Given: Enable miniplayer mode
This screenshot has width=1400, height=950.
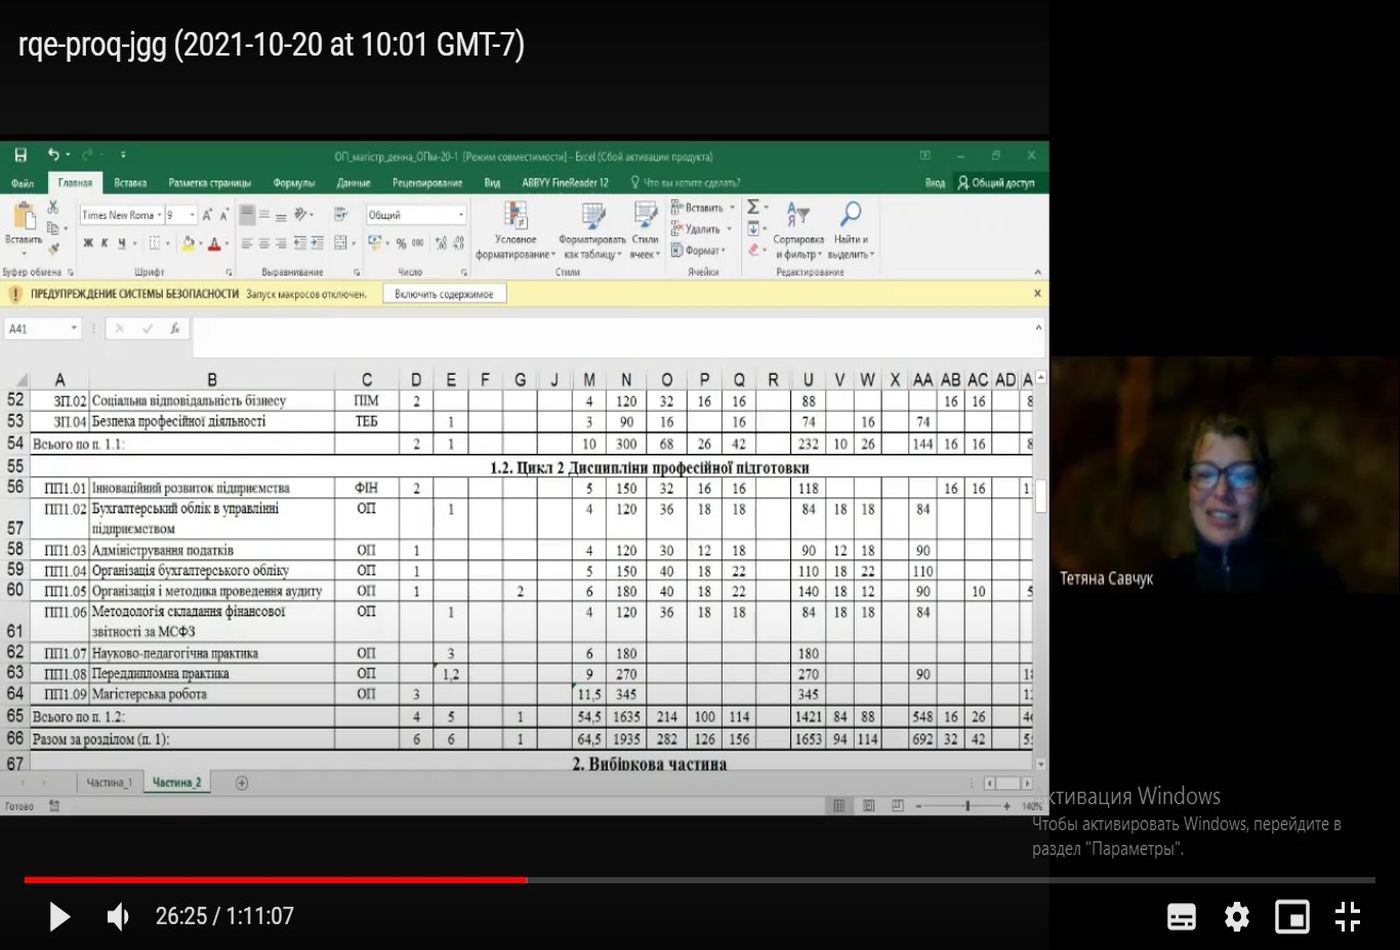Looking at the screenshot, I should pyautogui.click(x=1292, y=916).
